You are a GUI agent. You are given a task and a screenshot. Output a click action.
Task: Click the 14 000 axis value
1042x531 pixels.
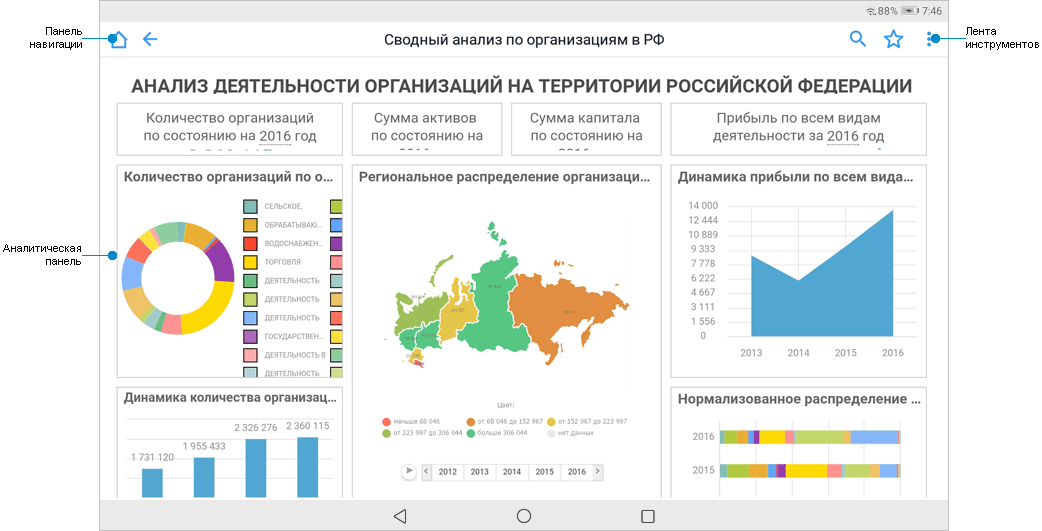[702, 205]
